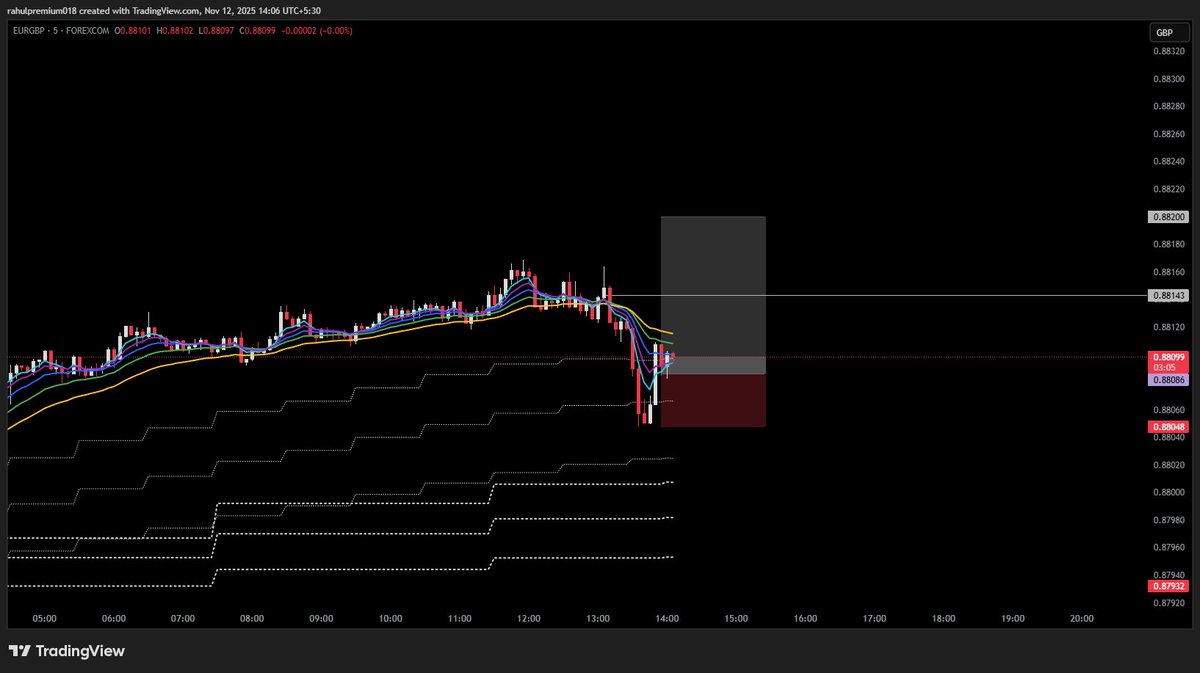
Task: Select the gray profit target zone
Action: tap(713, 295)
